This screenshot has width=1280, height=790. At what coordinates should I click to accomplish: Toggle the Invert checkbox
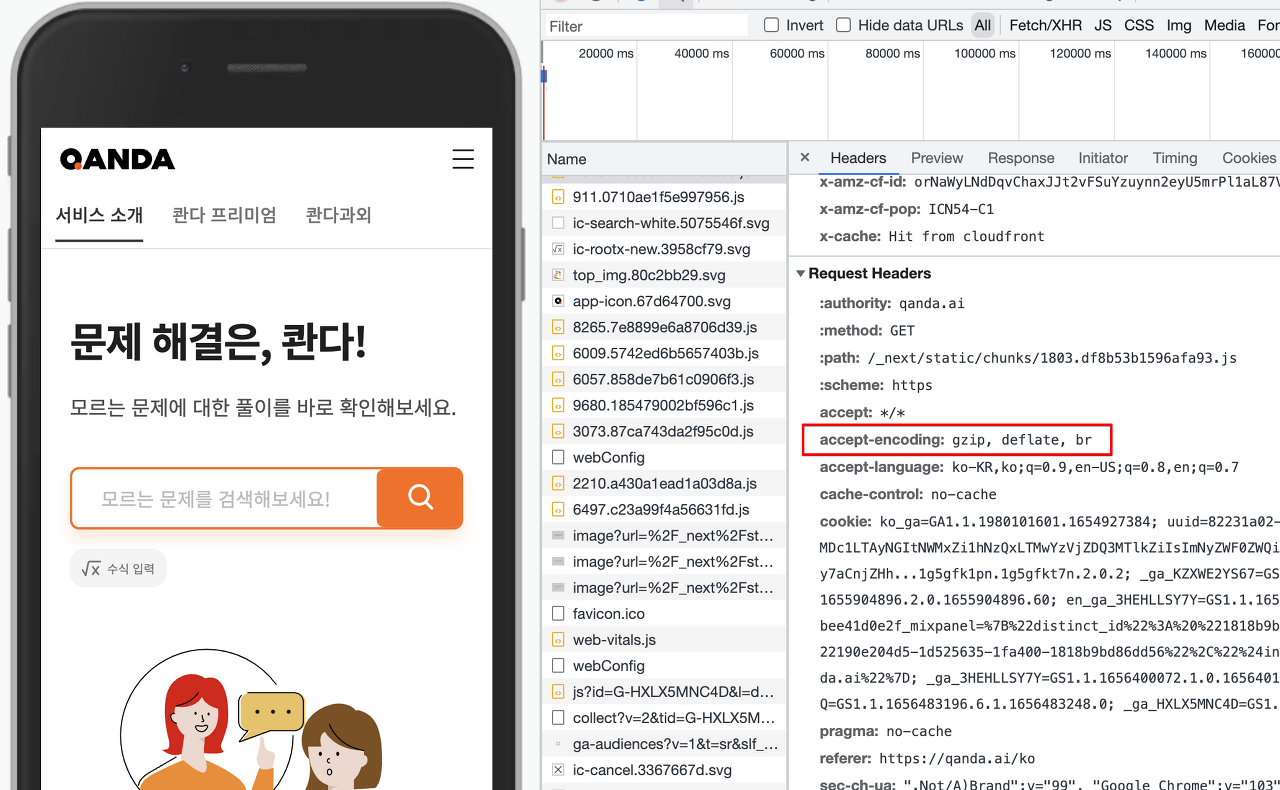(771, 25)
